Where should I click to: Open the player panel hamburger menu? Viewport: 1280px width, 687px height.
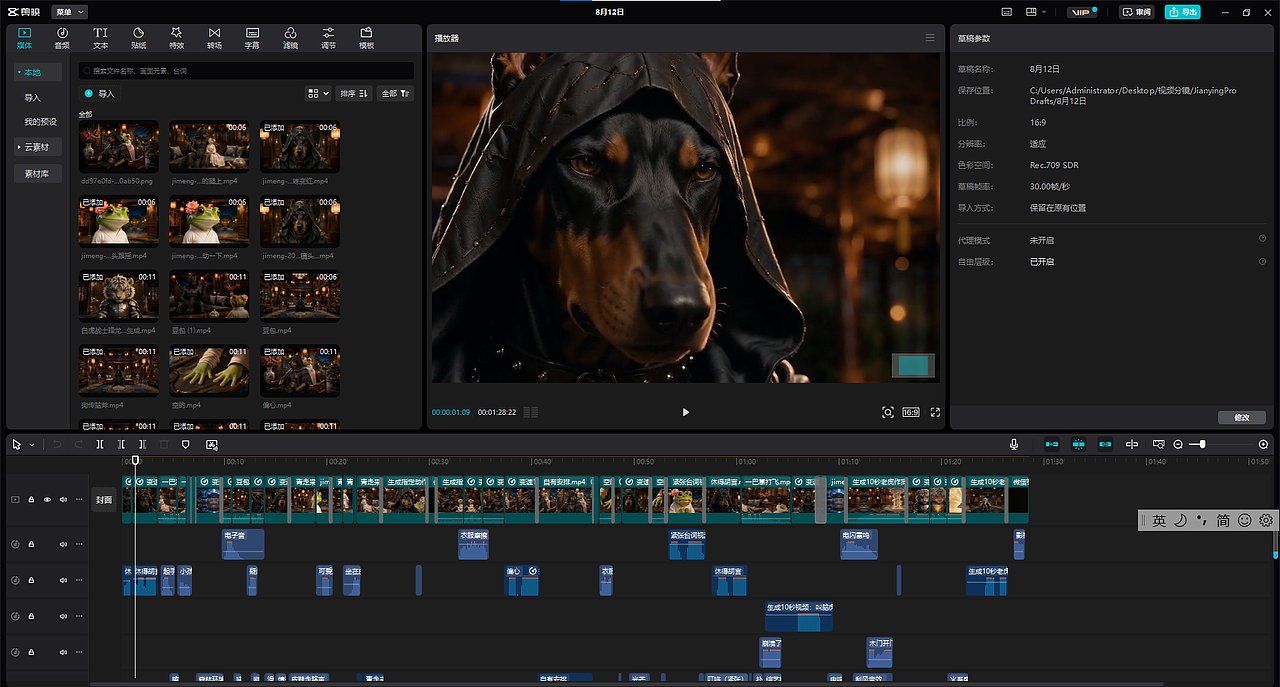click(930, 38)
